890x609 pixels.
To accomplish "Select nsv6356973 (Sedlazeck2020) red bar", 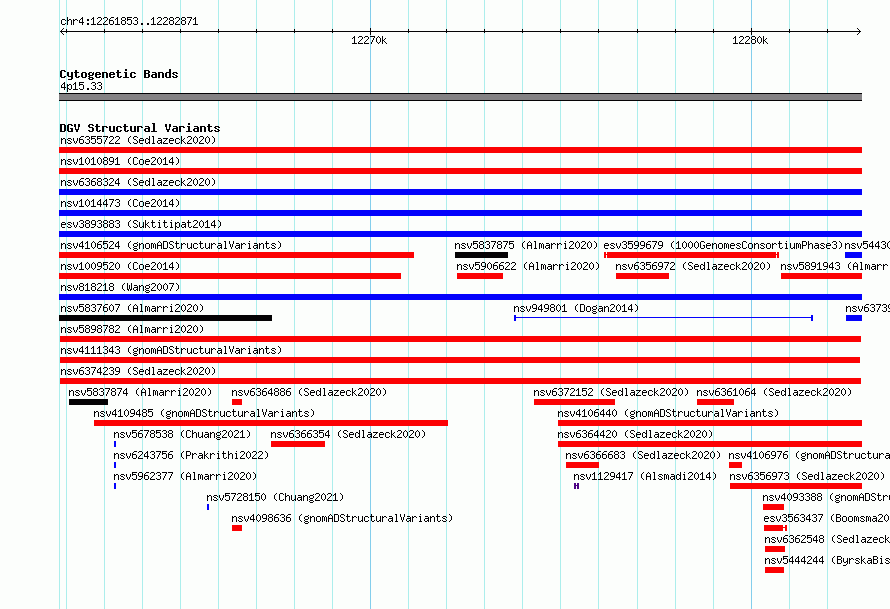I will click(x=796, y=486).
